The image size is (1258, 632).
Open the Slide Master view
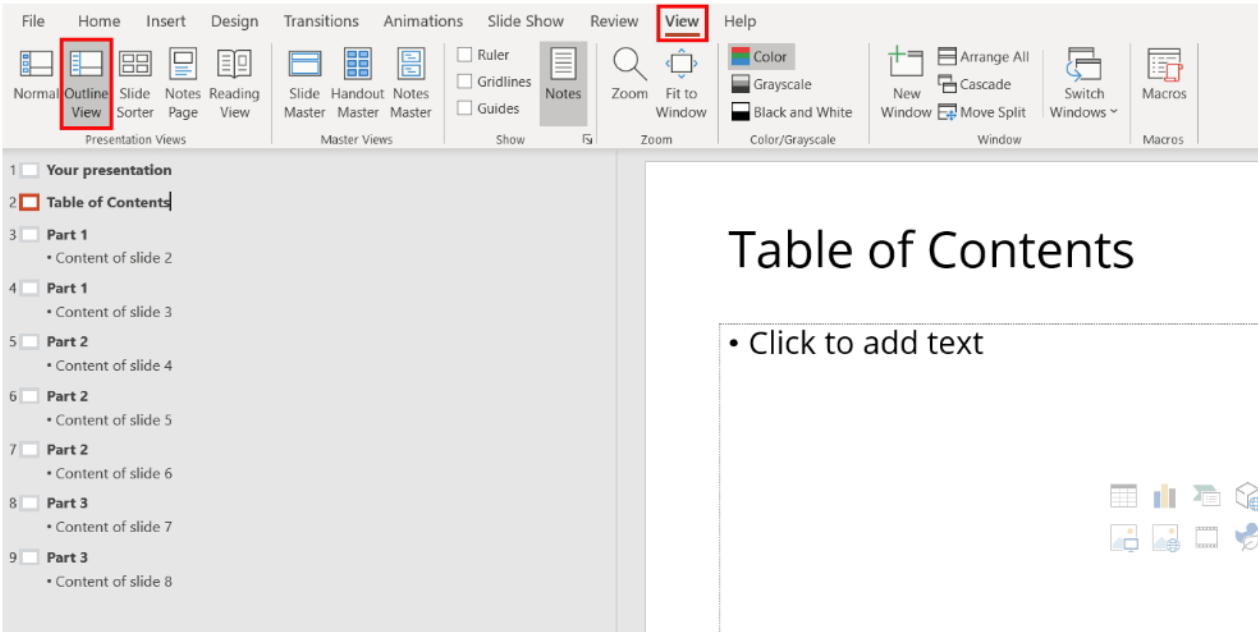pyautogui.click(x=304, y=80)
